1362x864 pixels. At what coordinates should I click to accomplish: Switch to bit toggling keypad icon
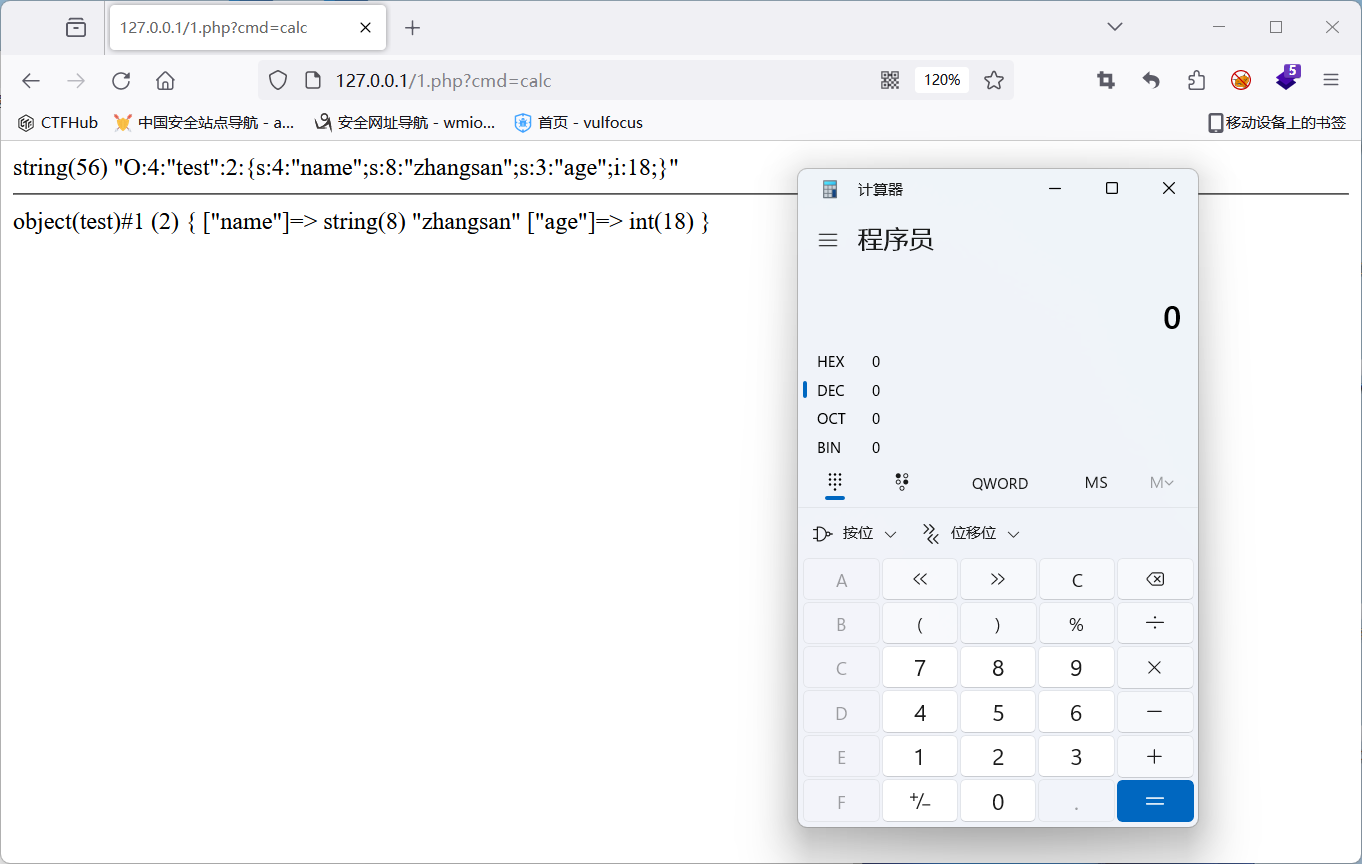pos(902,483)
